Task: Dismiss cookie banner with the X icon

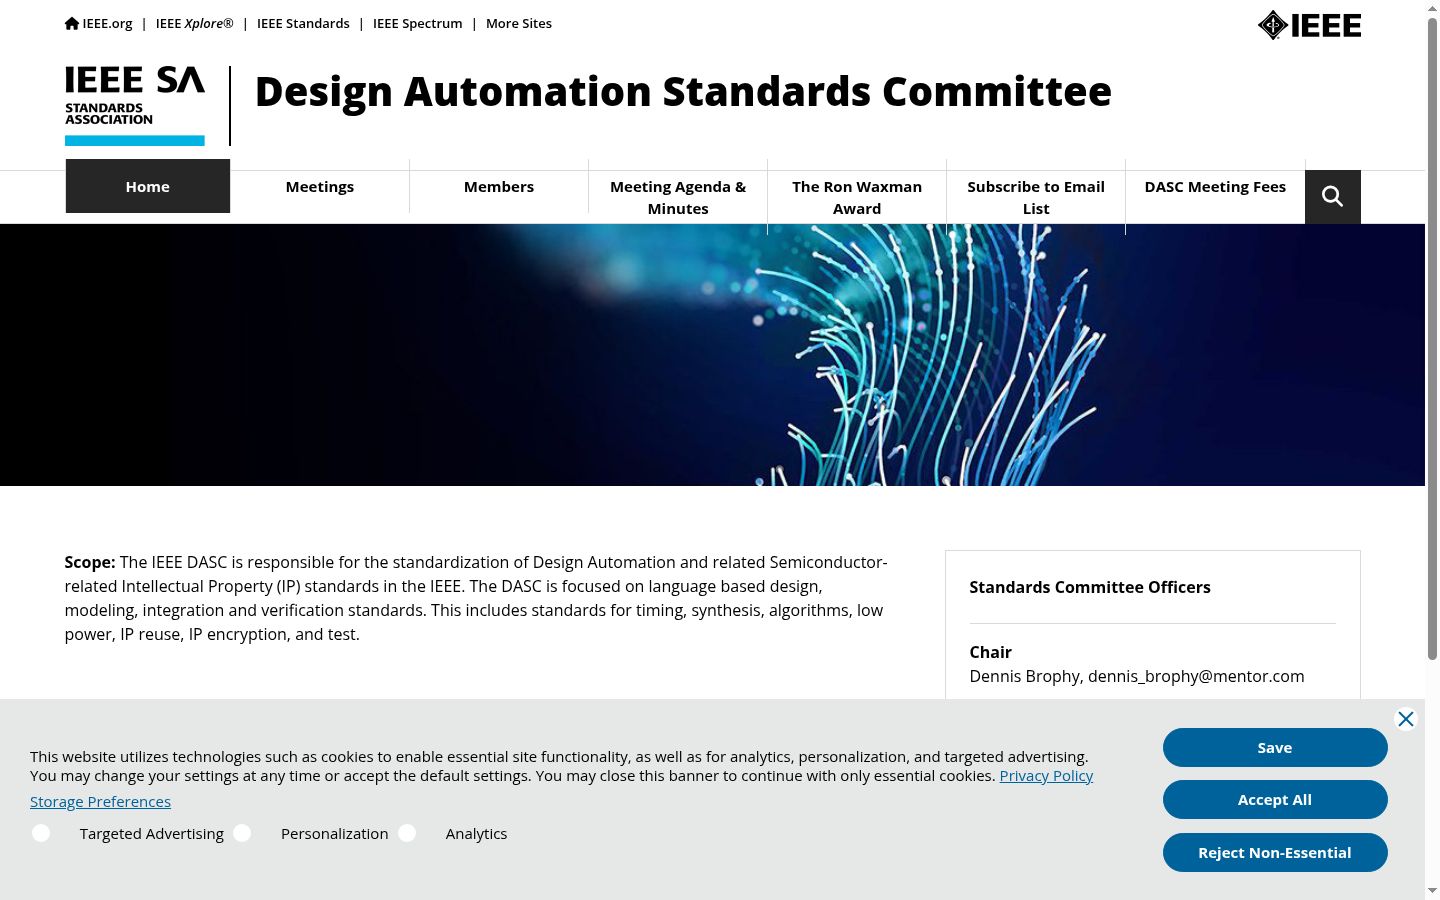Action: [1405, 719]
